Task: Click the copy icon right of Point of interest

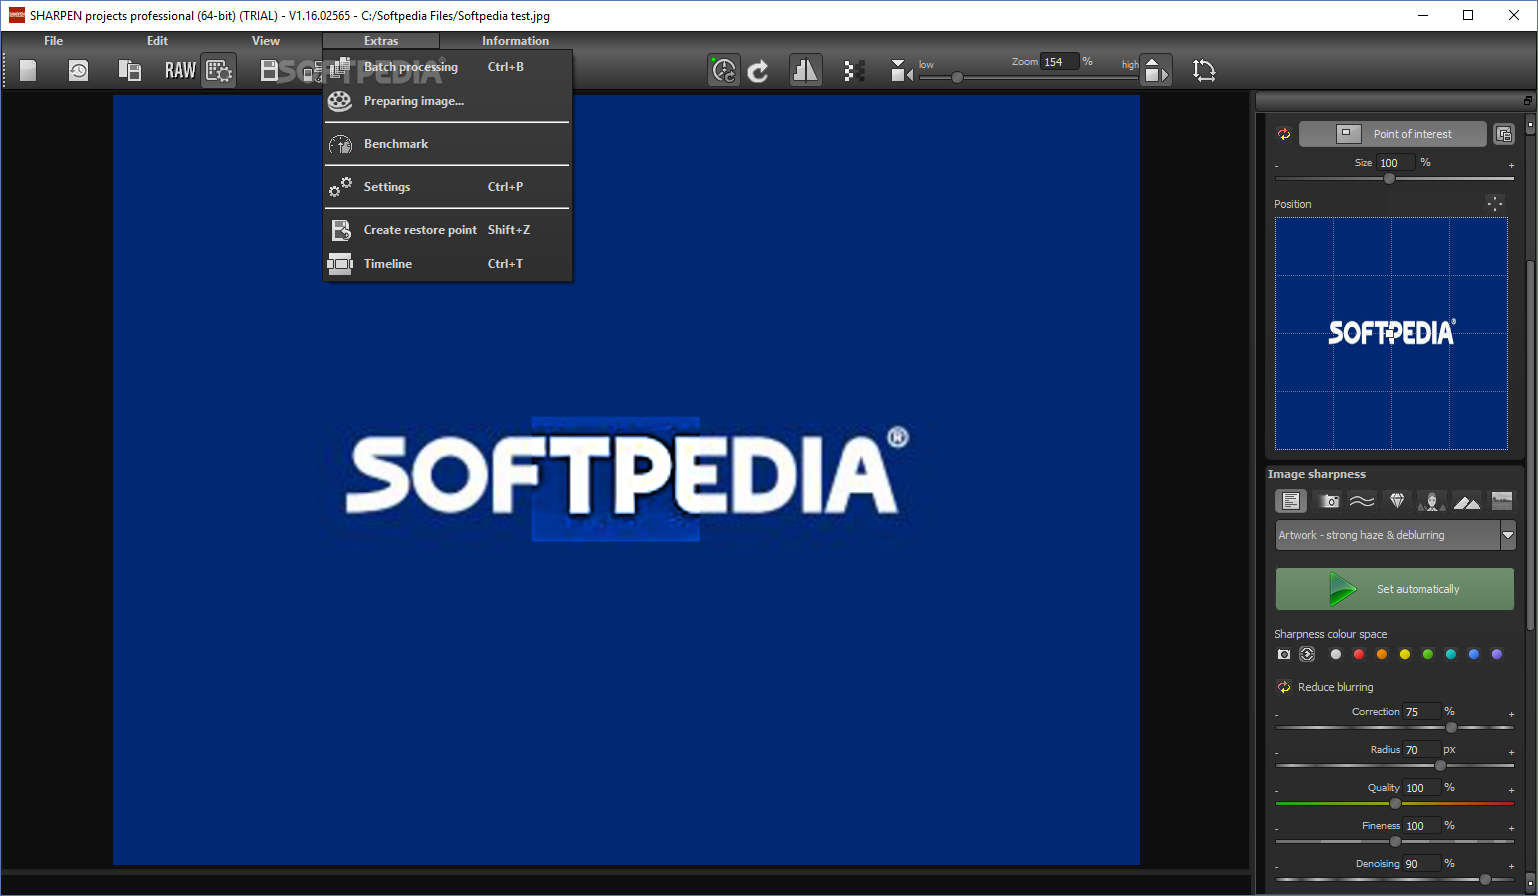Action: (1503, 134)
